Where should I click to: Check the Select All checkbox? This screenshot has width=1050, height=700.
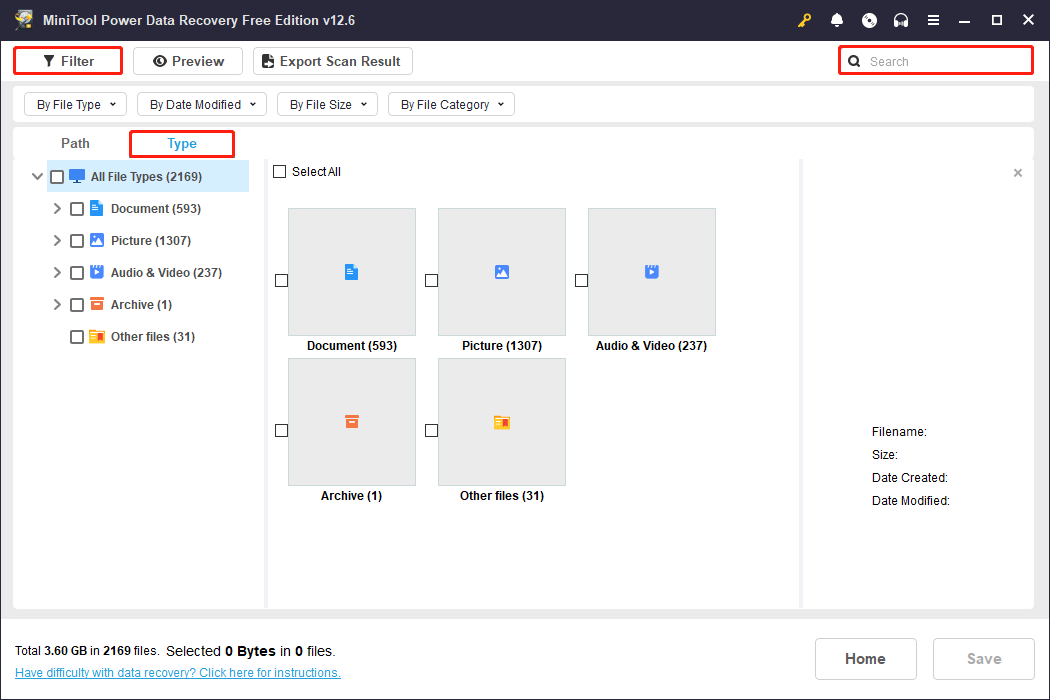(x=280, y=171)
